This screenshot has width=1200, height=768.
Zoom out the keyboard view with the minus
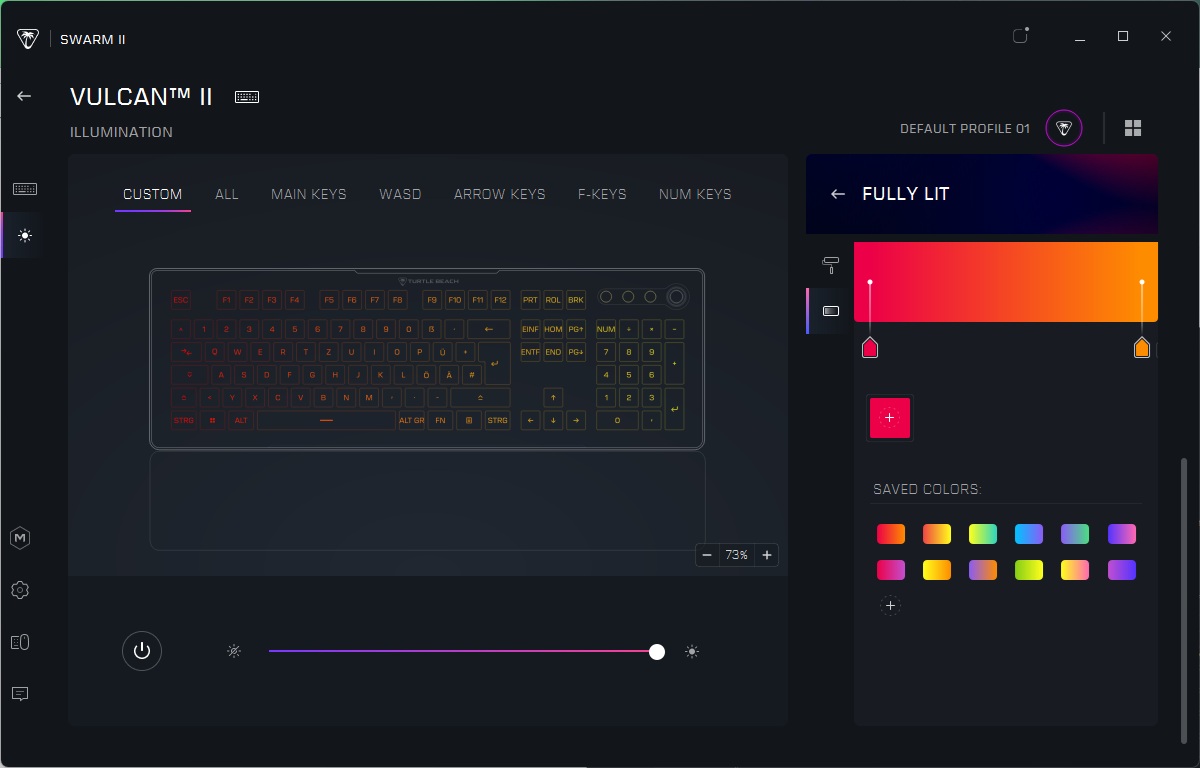coord(707,555)
